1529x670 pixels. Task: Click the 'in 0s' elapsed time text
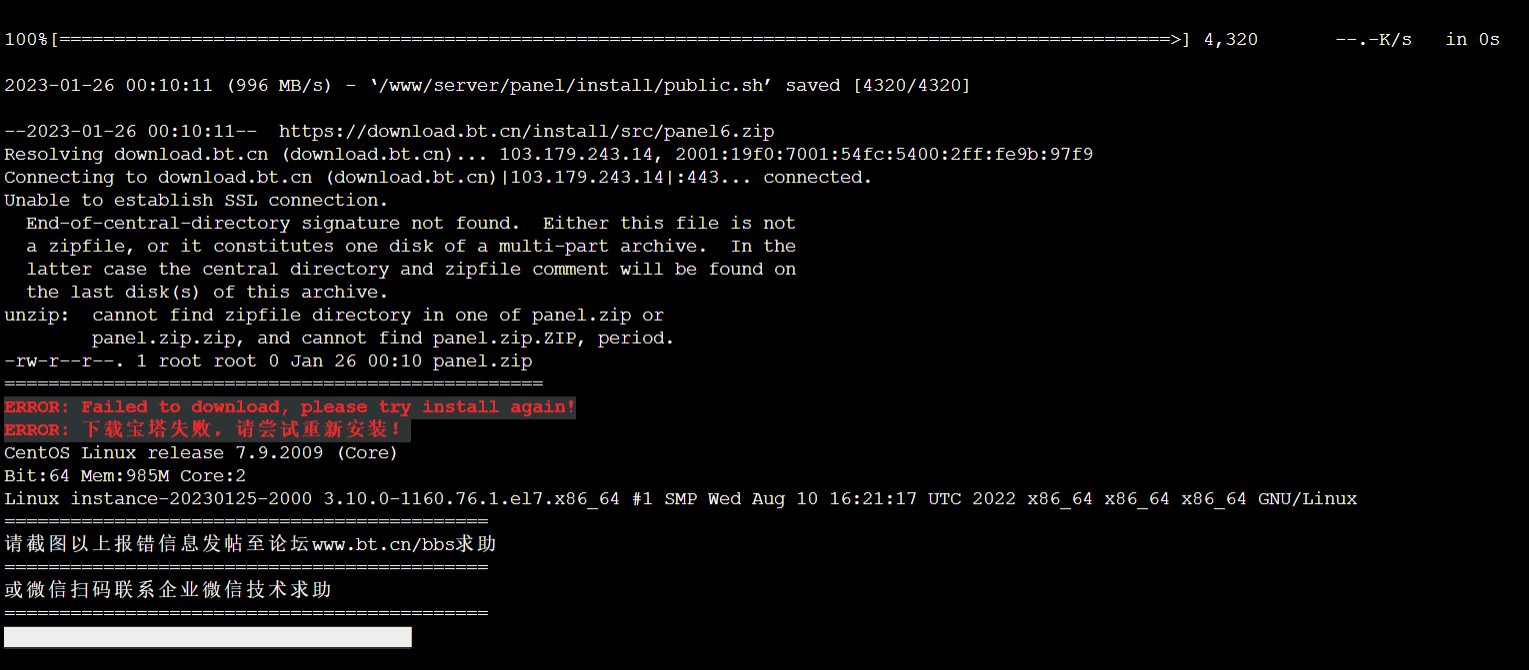coord(1473,39)
